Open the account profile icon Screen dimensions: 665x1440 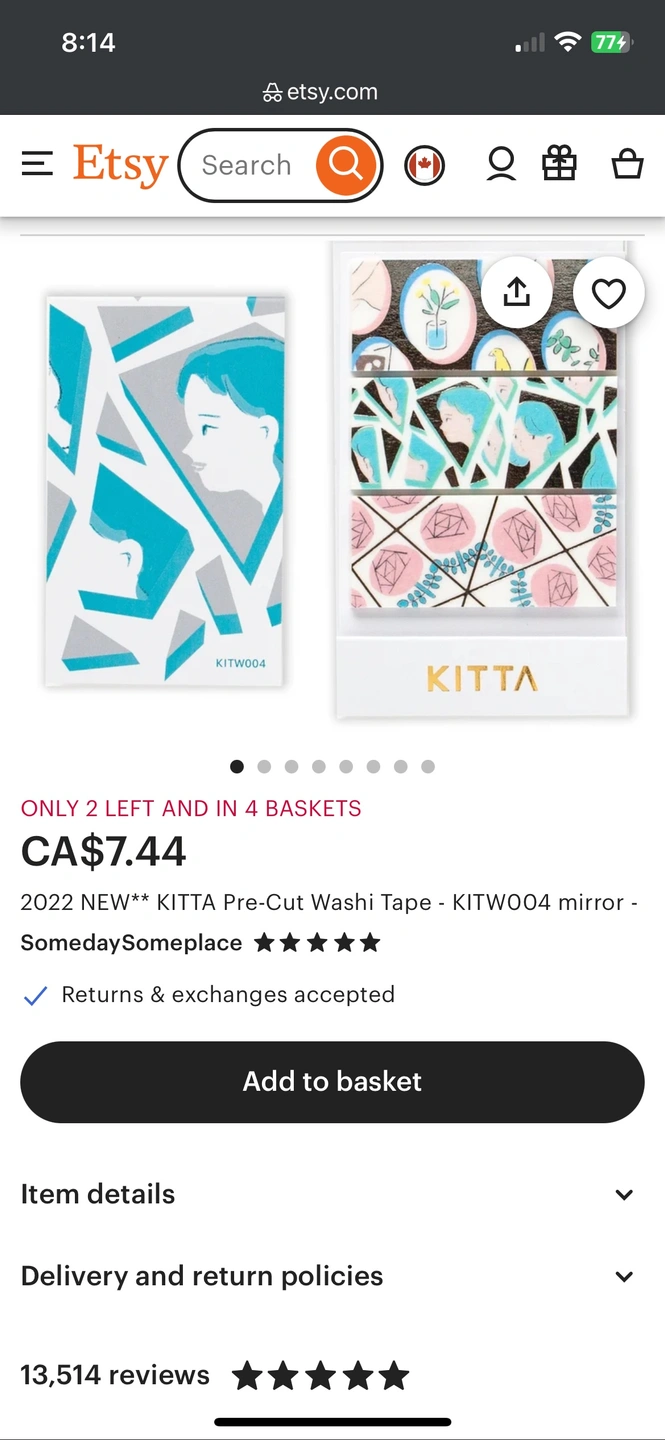(501, 164)
